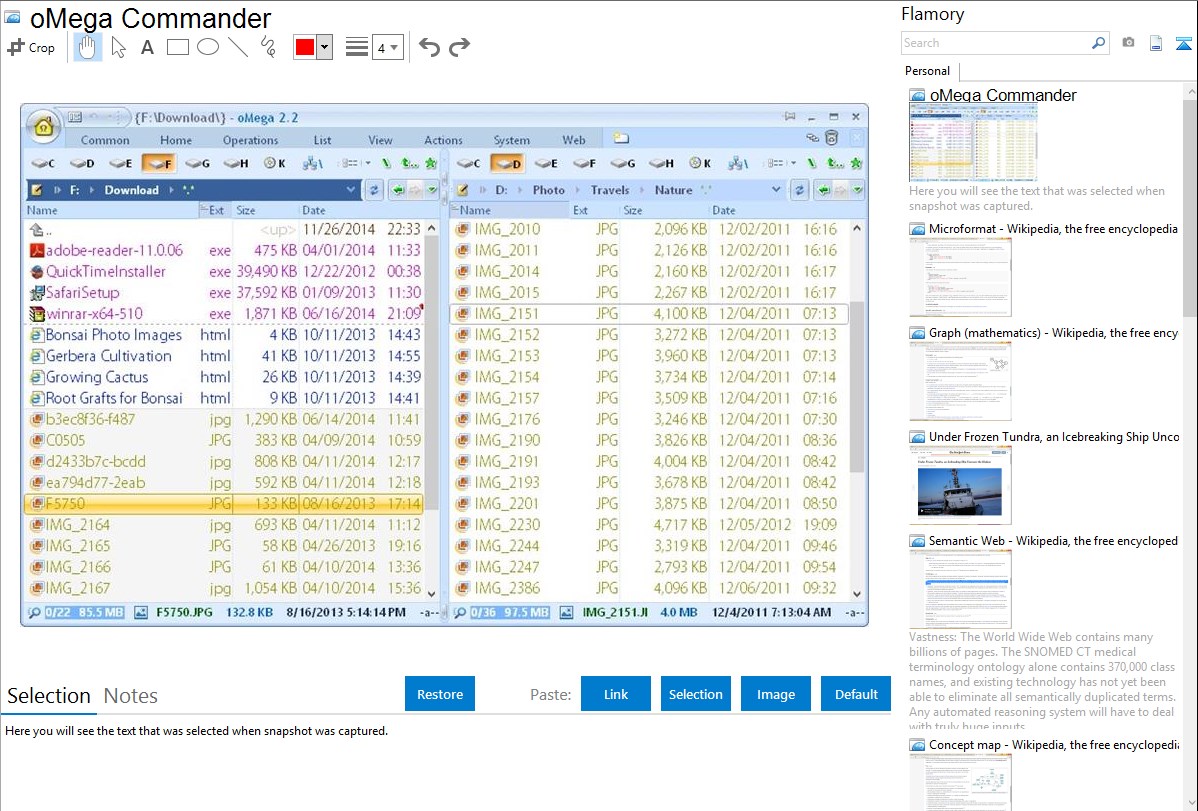The height and width of the screenshot is (811, 1198).
Task: Select drive G in the right panel
Action: point(623,163)
